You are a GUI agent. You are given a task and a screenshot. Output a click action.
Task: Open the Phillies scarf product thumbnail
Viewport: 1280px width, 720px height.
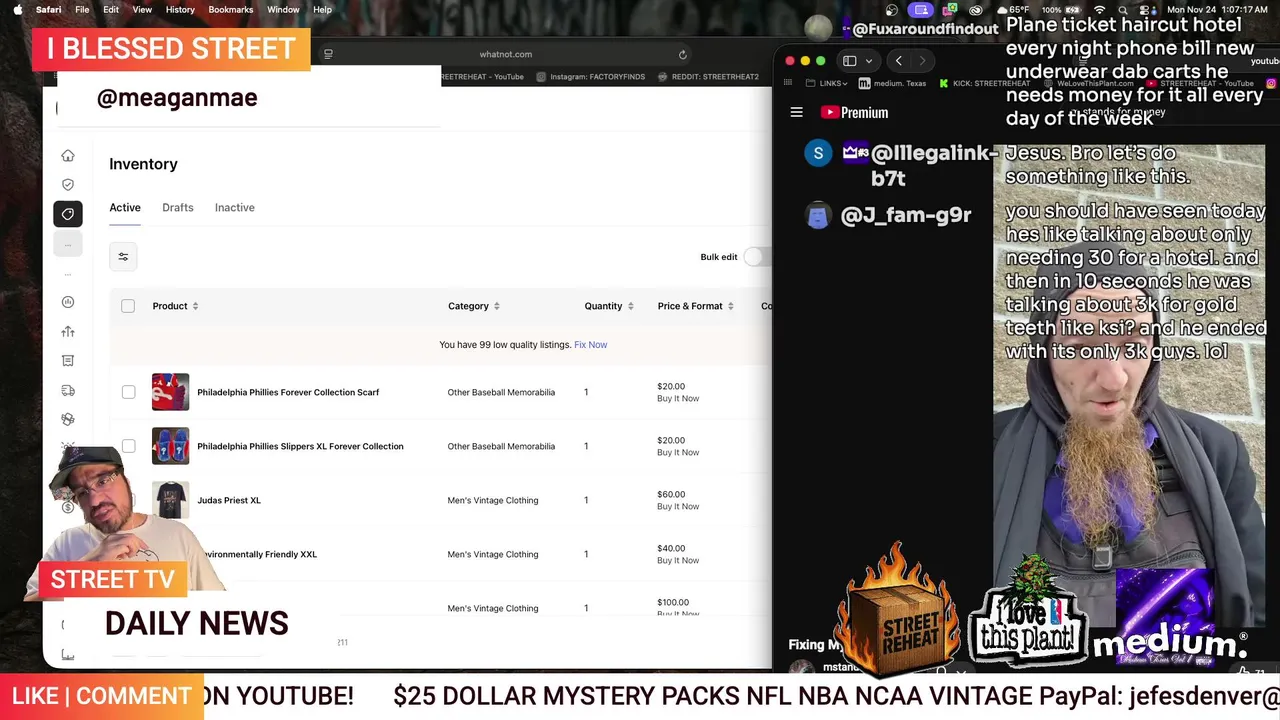(x=170, y=392)
